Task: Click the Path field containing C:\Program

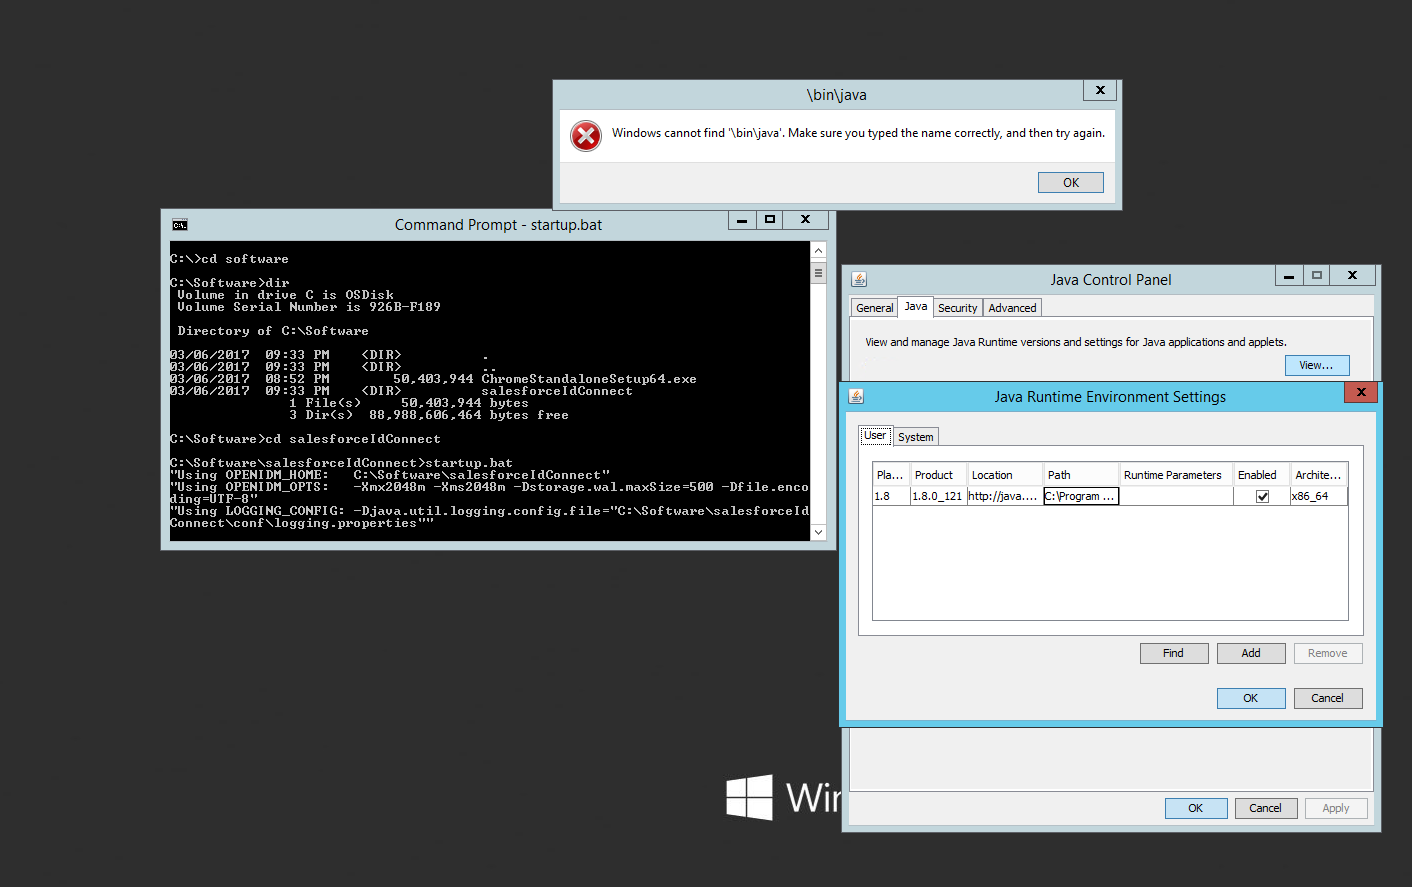Action: [x=1080, y=496]
